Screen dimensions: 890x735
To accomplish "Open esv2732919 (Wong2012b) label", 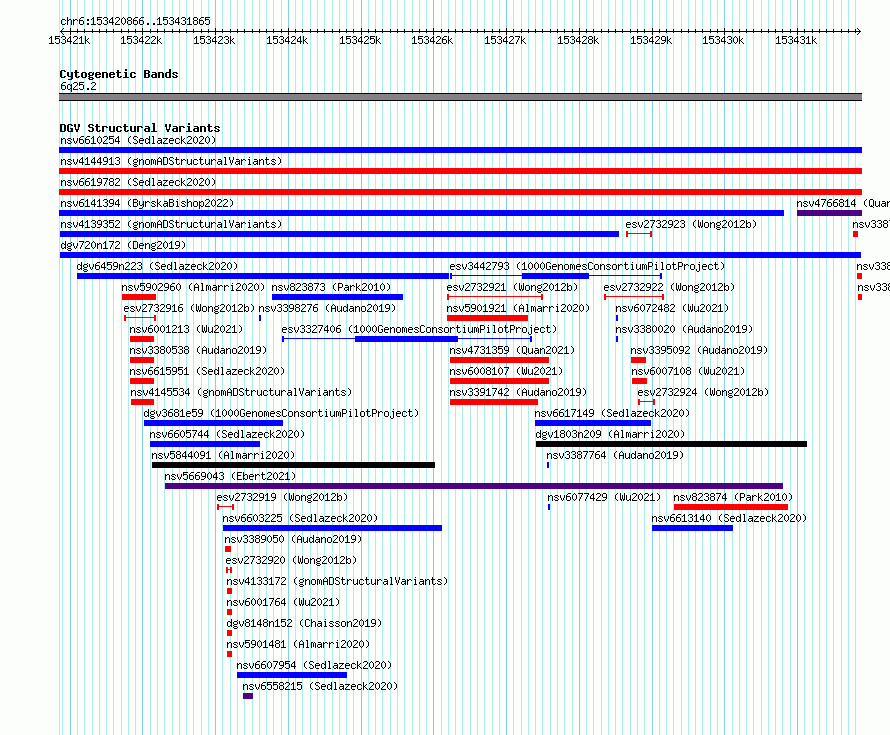I will tap(282, 497).
